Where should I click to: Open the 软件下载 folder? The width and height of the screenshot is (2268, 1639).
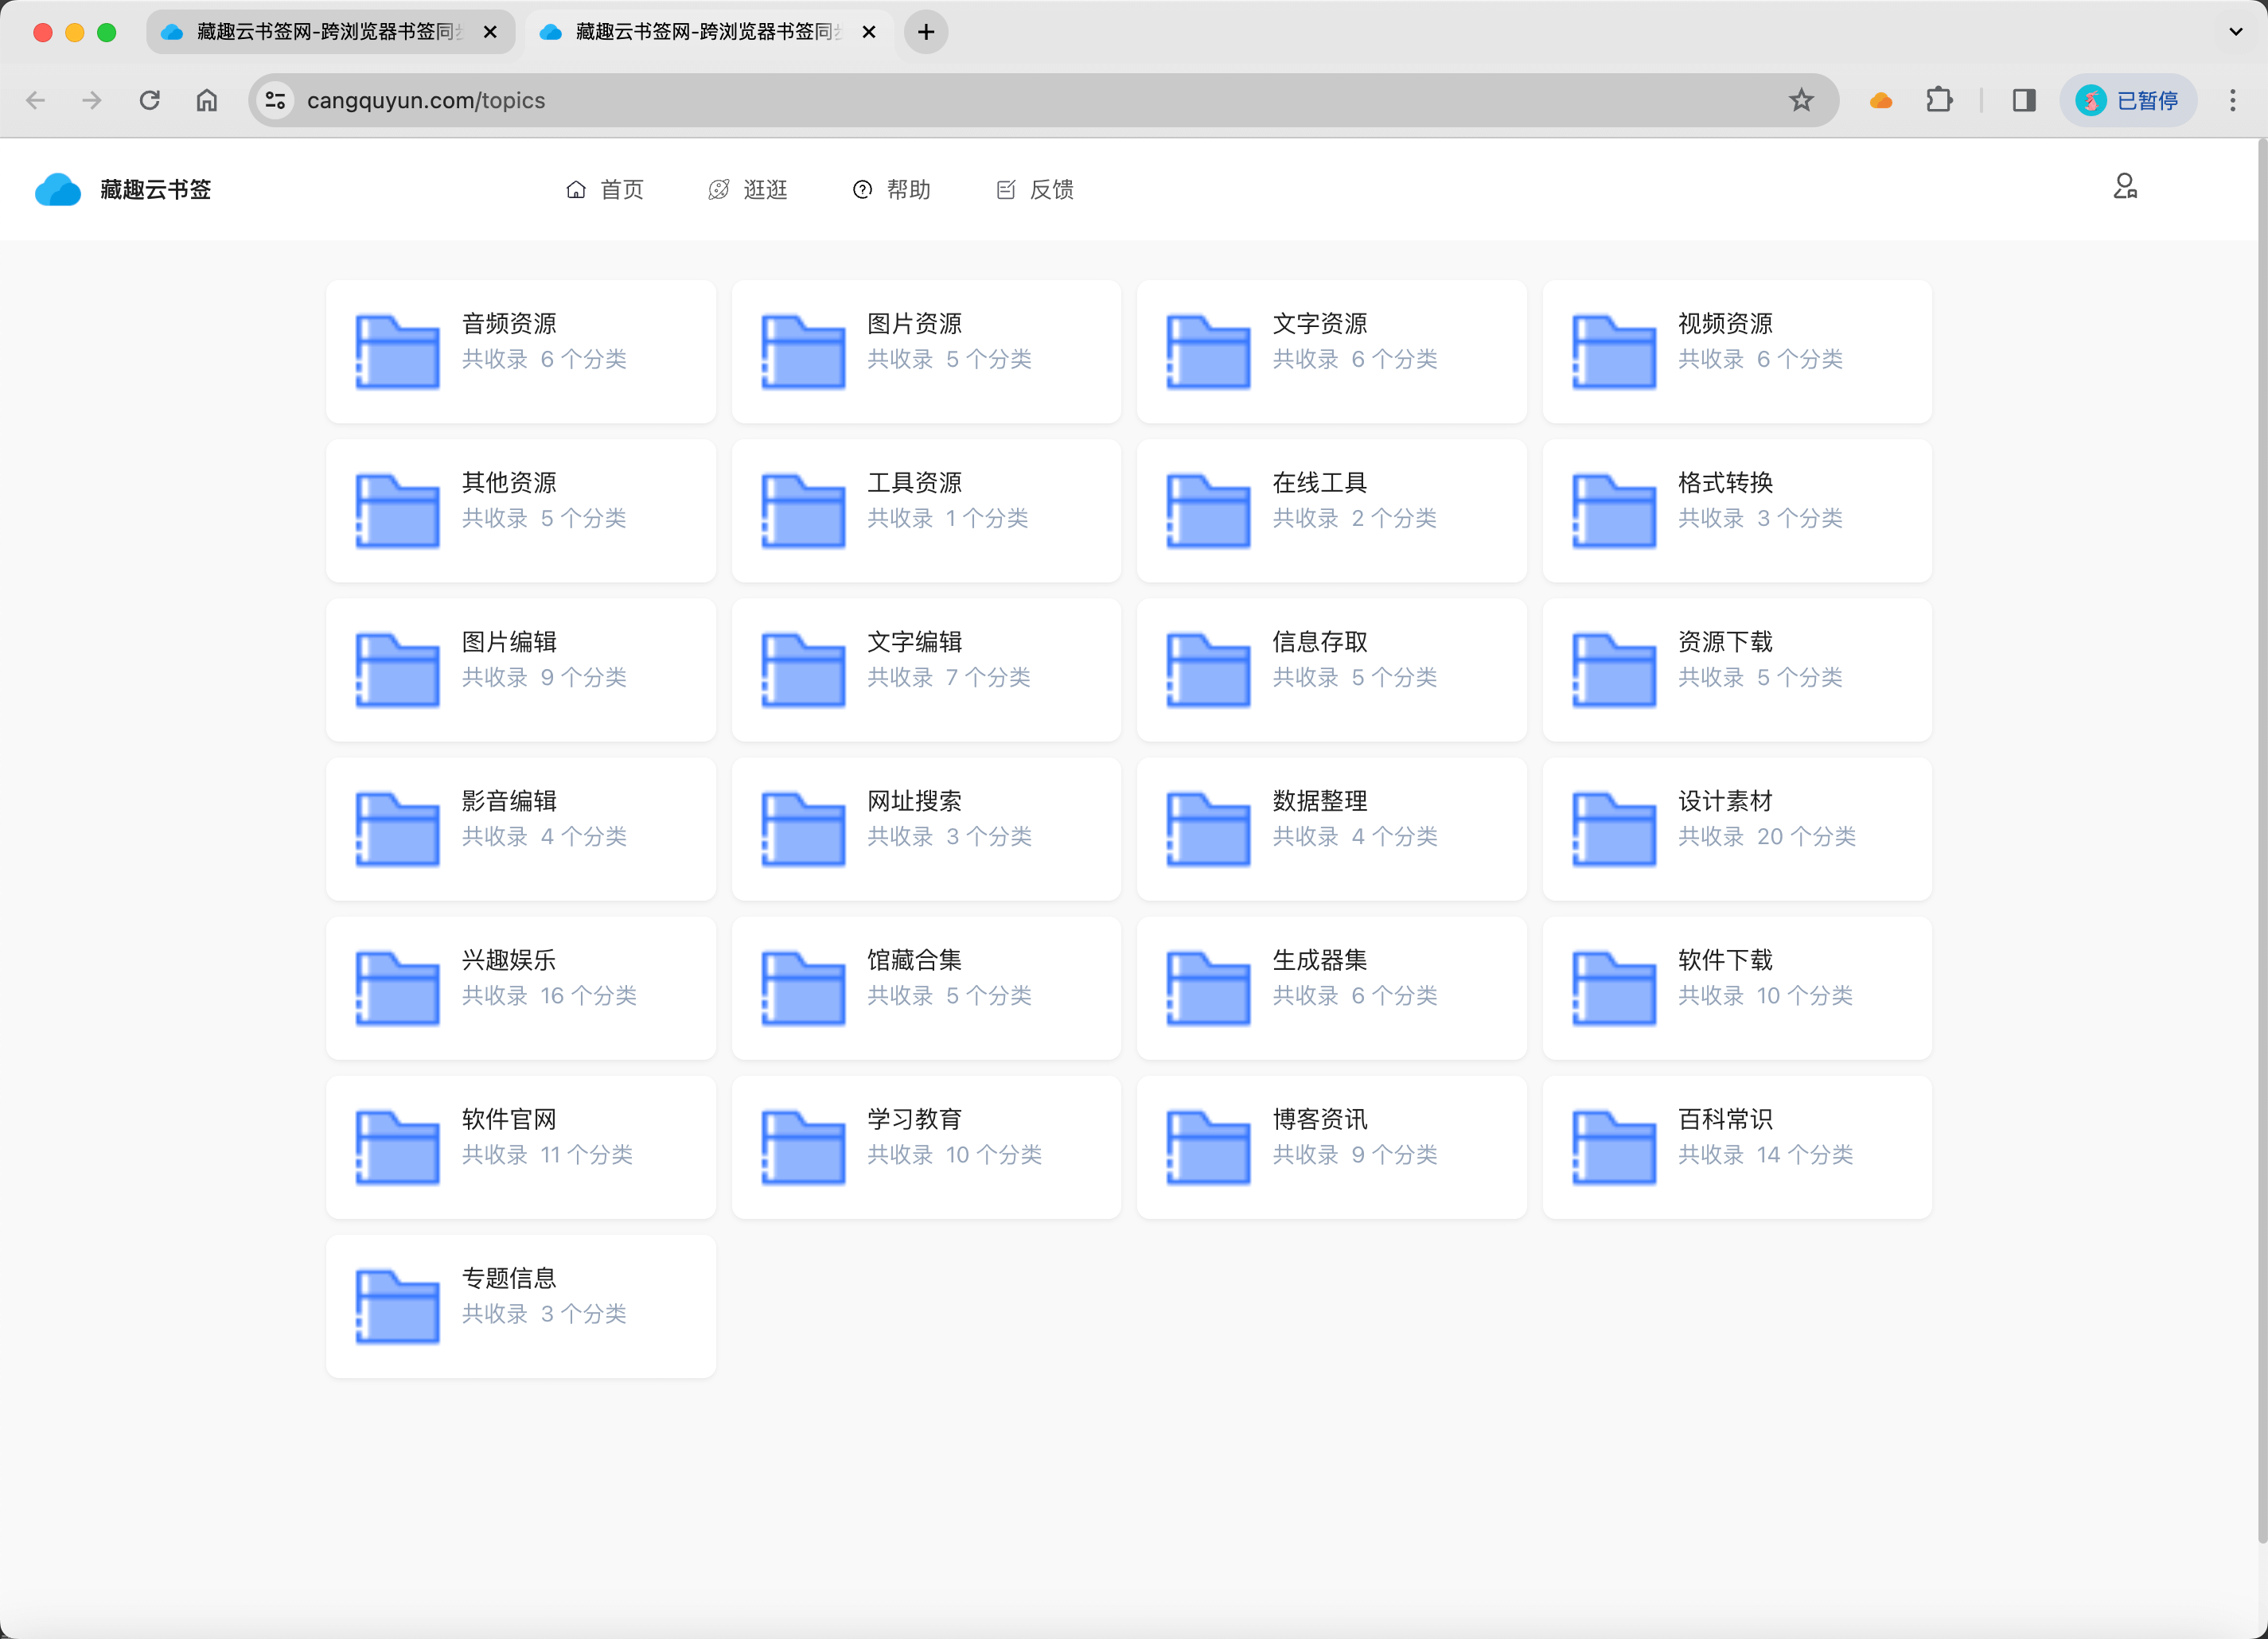coord(1737,987)
